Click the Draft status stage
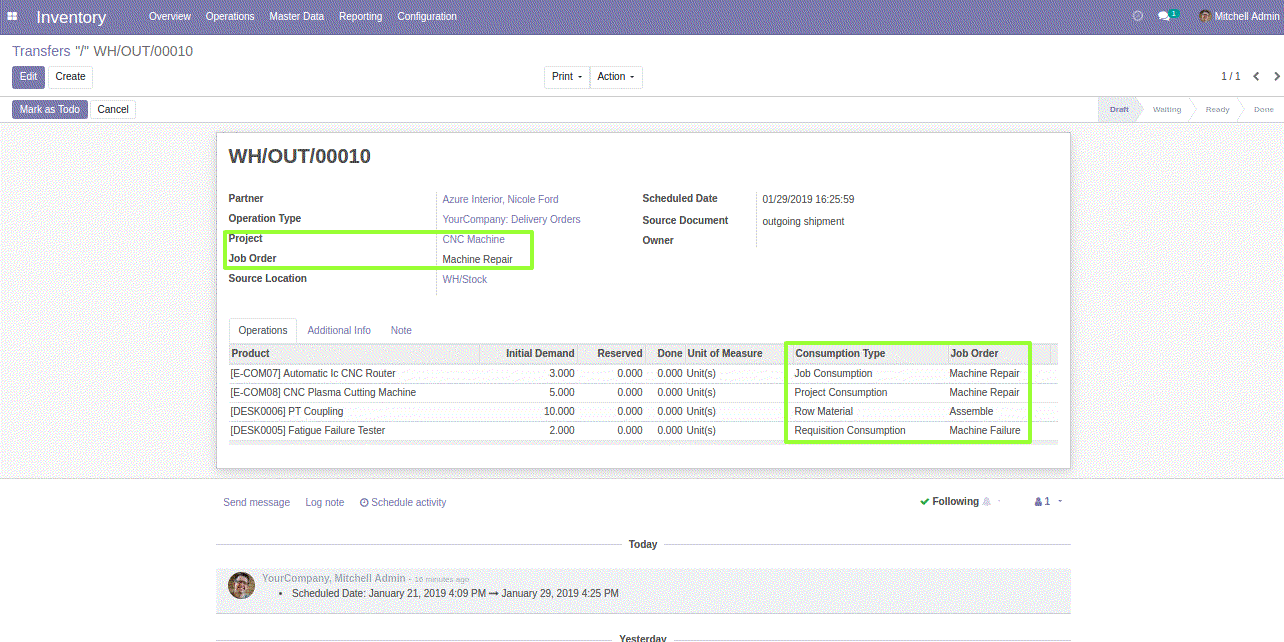The width and height of the screenshot is (1284, 642). pos(1119,109)
